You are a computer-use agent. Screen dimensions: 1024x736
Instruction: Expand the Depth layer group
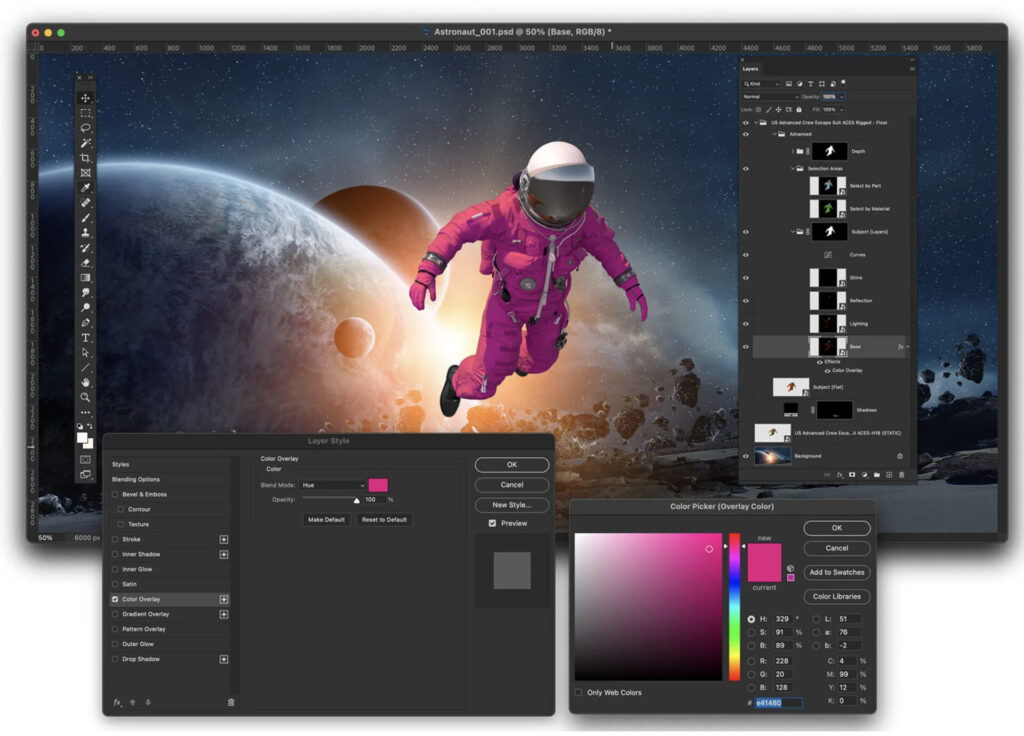click(x=791, y=151)
